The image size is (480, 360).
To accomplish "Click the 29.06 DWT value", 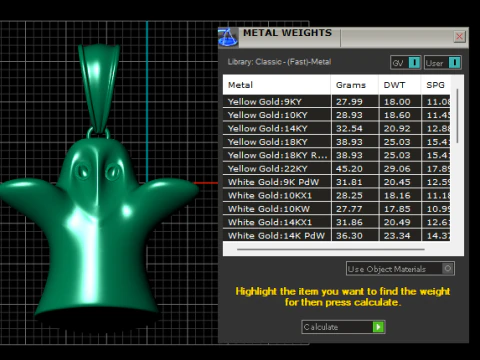I will click(x=397, y=169).
